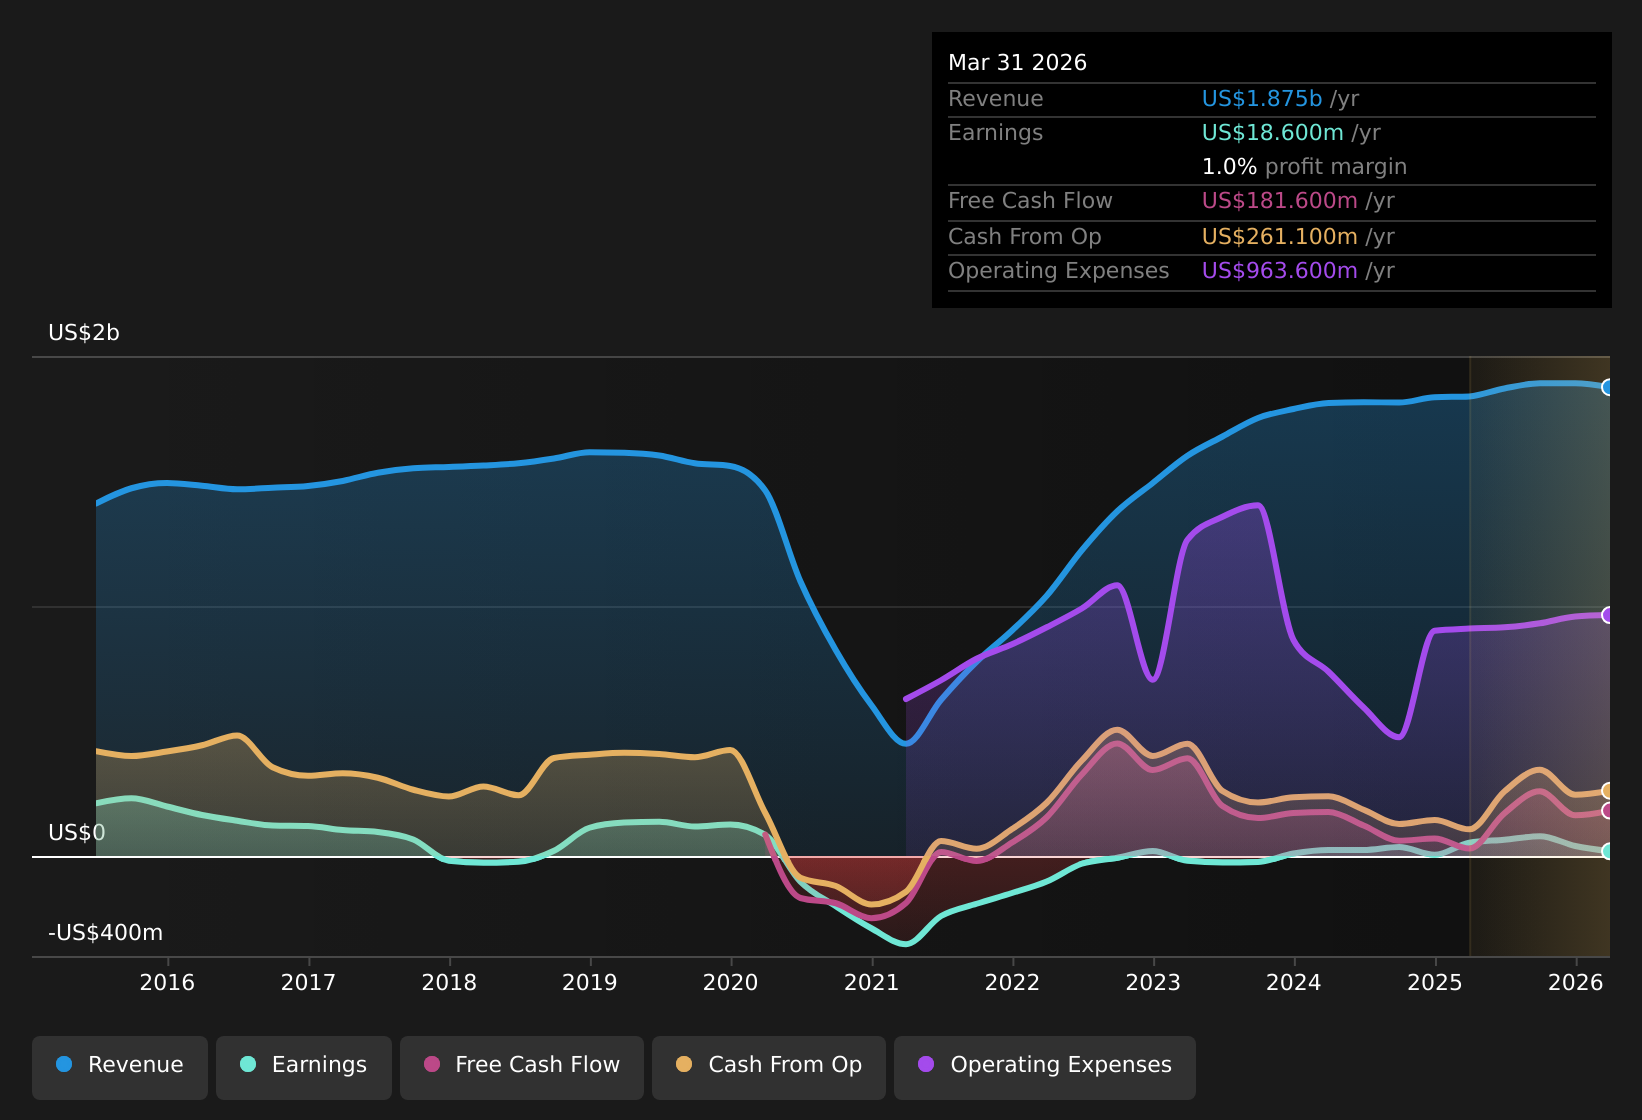
Task: Toggle the Earnings legend button
Action: coord(304,1066)
